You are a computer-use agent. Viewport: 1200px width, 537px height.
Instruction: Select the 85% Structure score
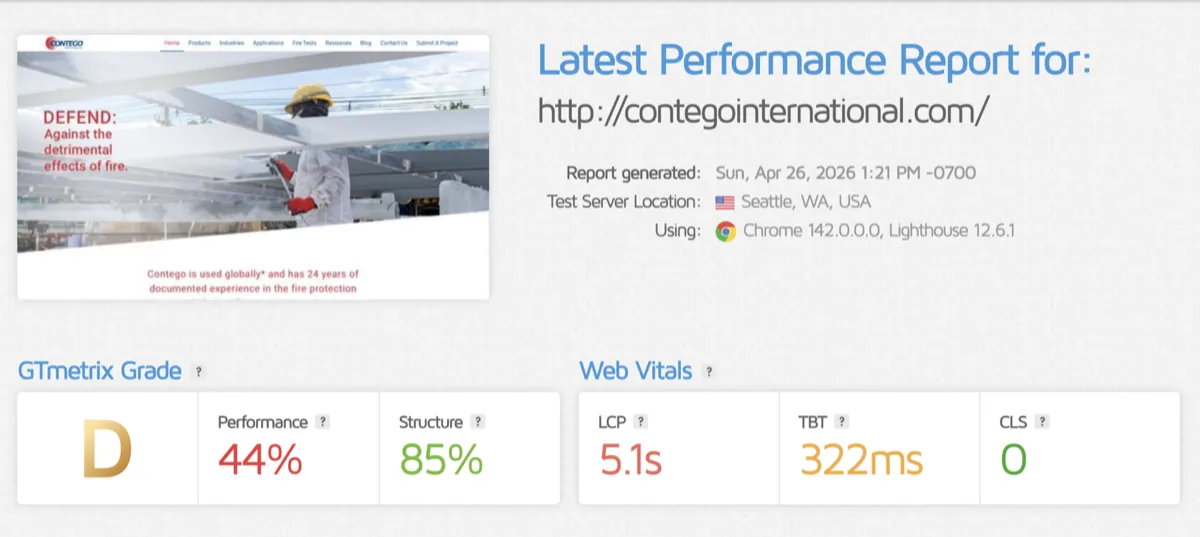click(441, 459)
